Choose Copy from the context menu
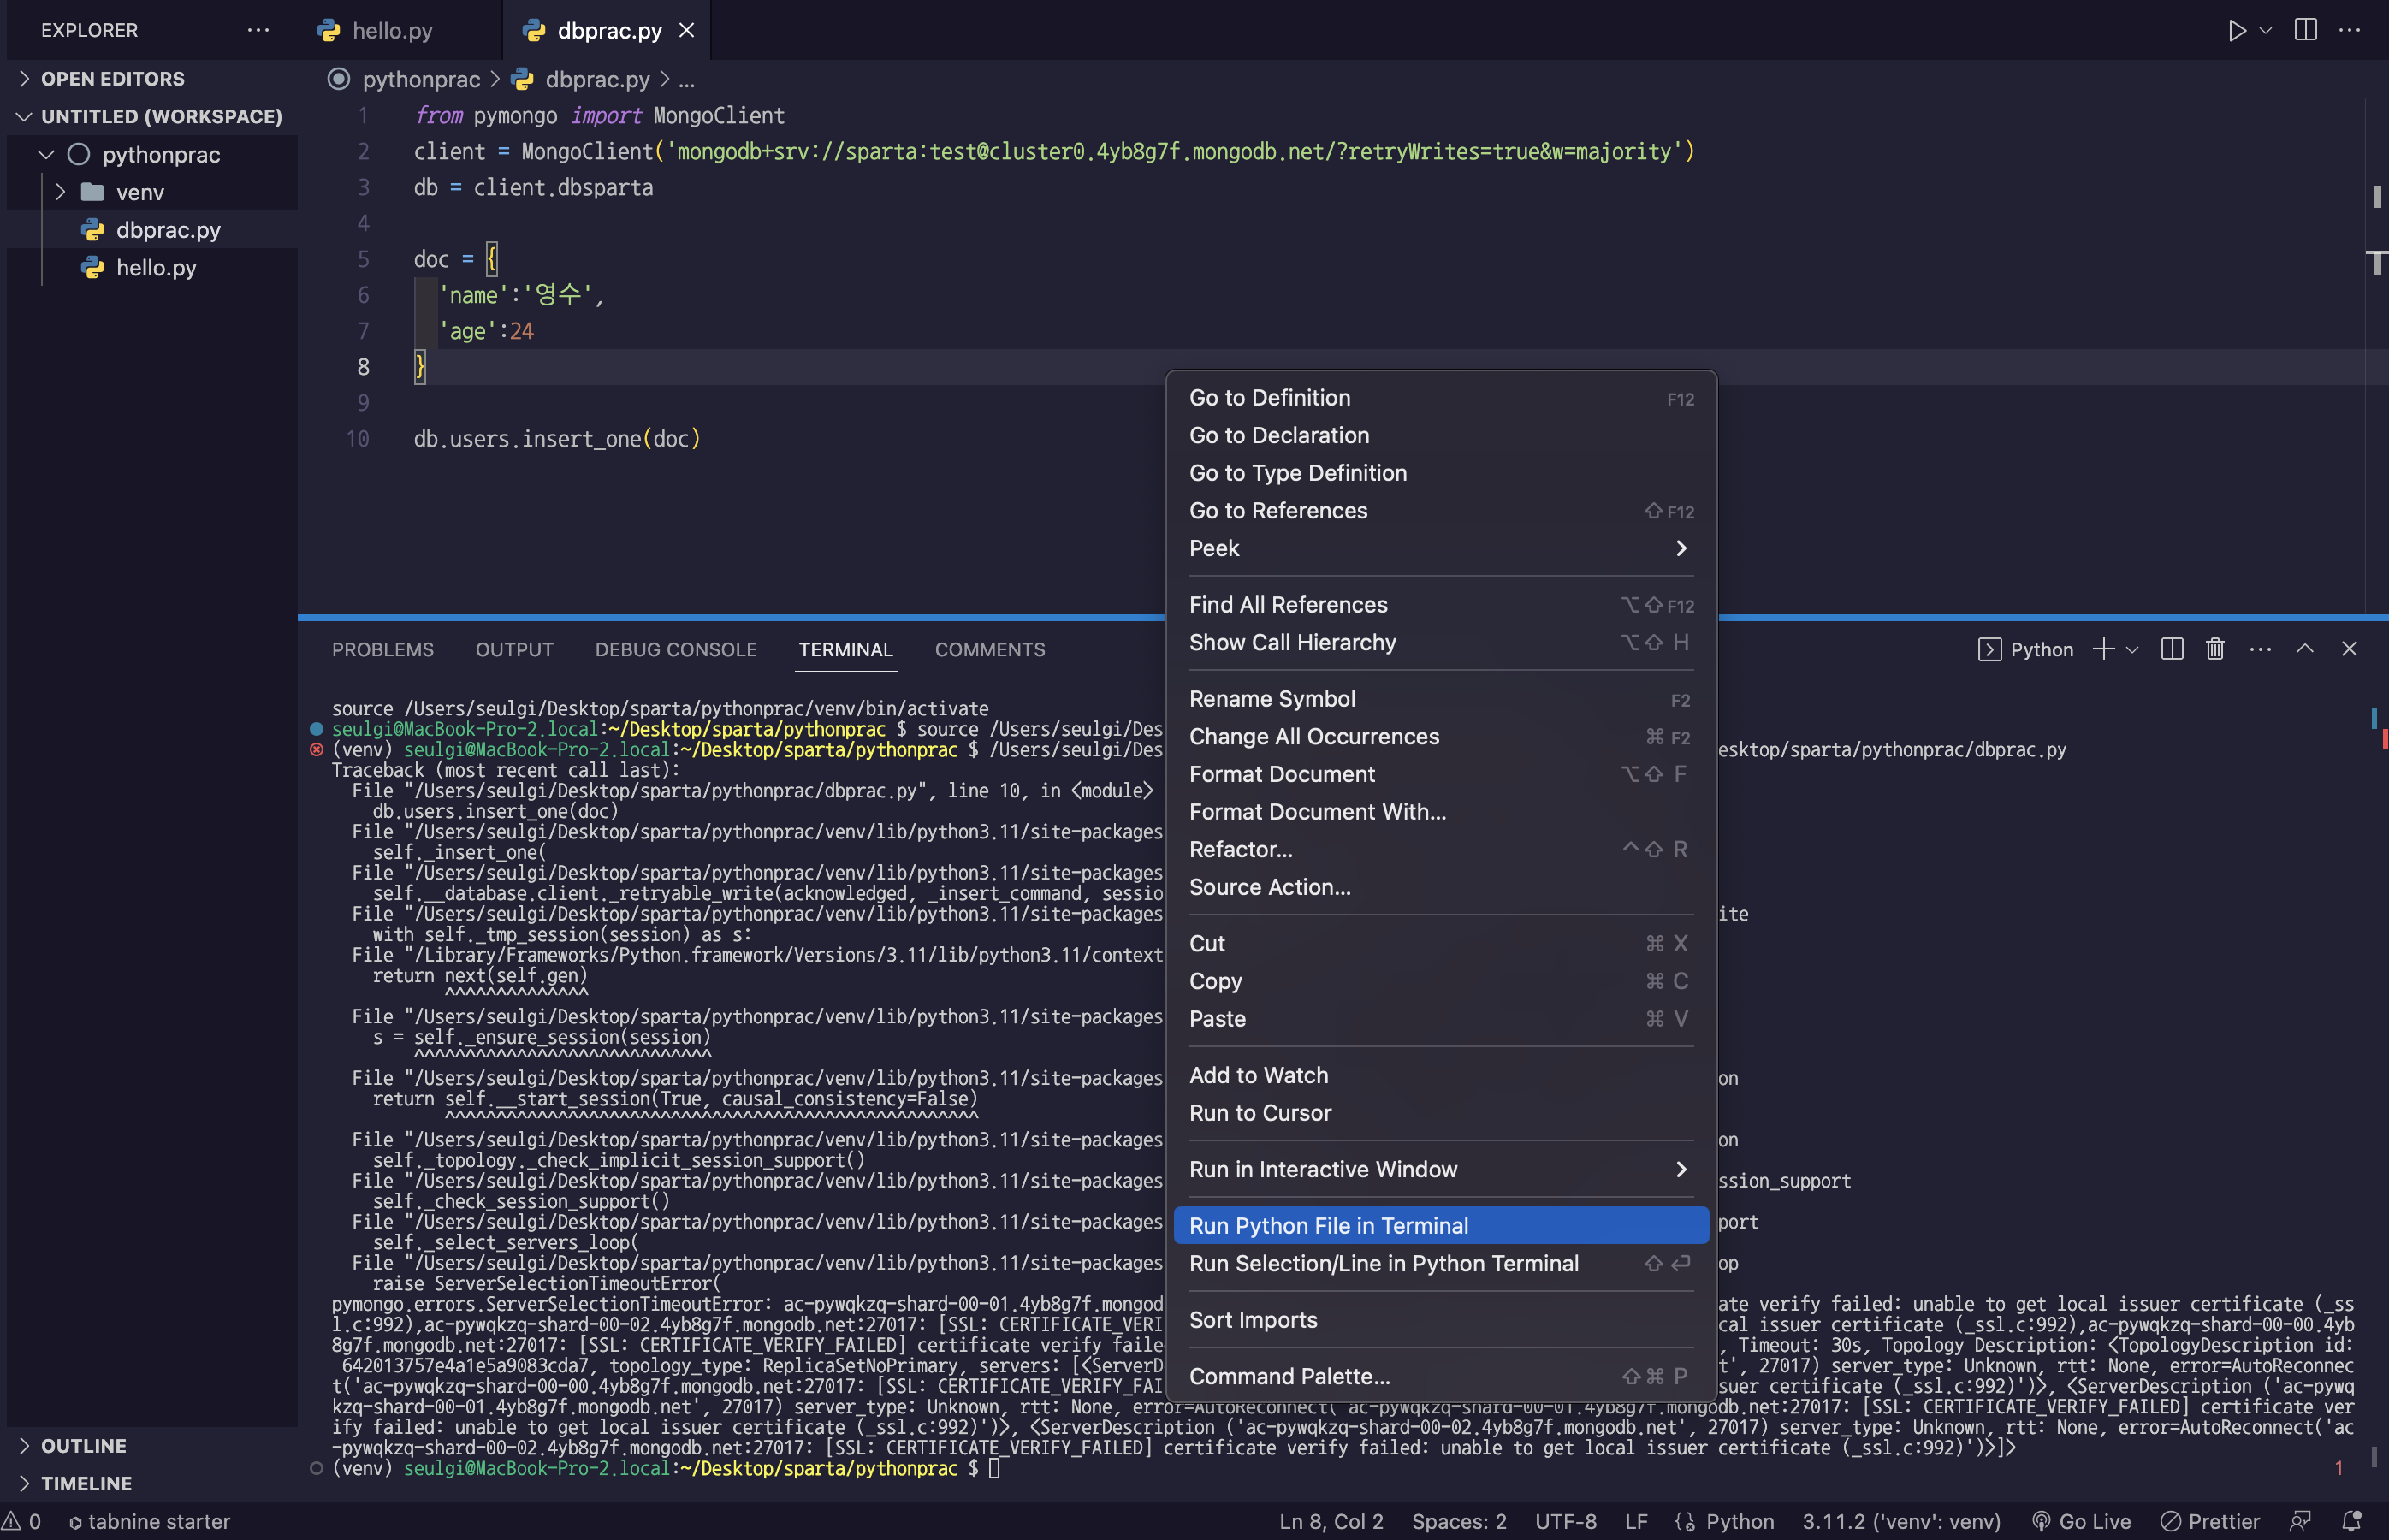2389x1540 pixels. point(1441,981)
